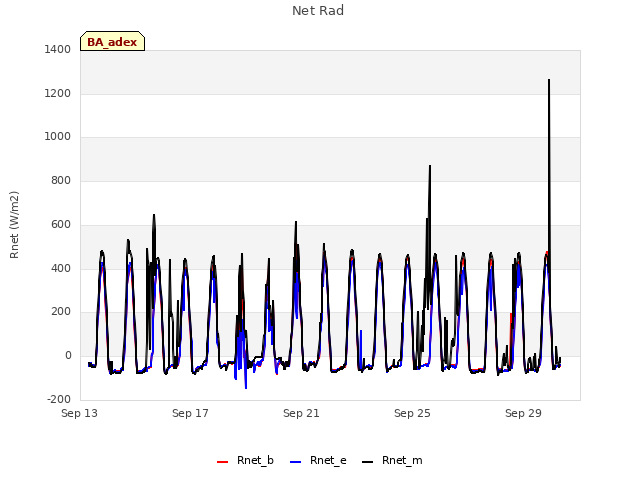Toggle the Rnet_m legend entry
This screenshot has height=480, width=640.
coord(392,461)
